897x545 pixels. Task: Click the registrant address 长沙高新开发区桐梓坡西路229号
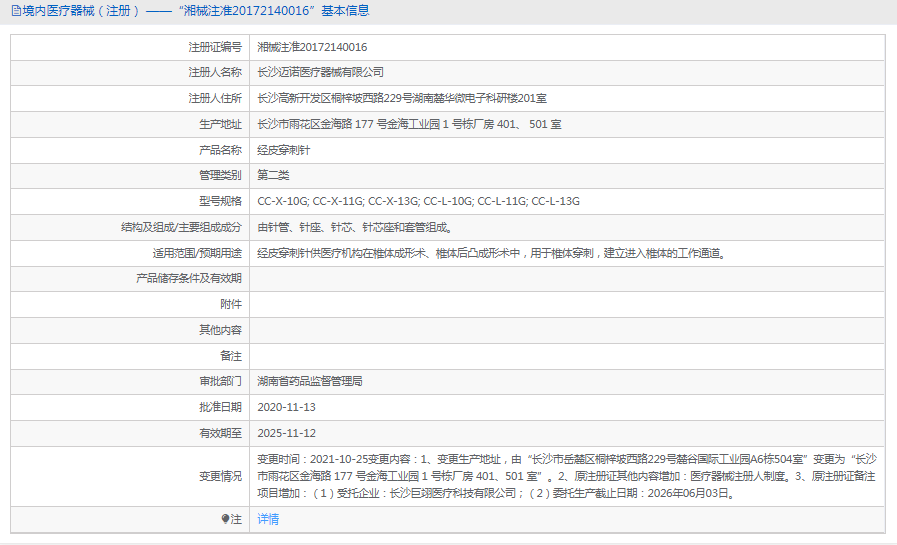(x=335, y=98)
